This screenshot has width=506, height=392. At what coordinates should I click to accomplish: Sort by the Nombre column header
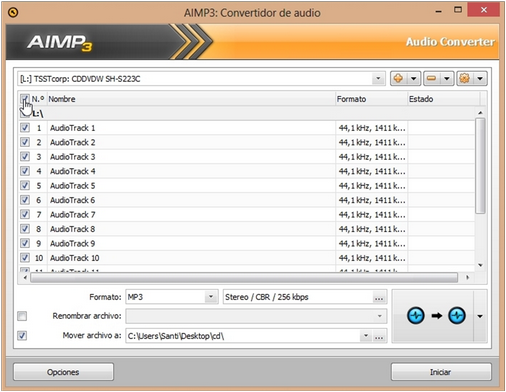click(191, 99)
